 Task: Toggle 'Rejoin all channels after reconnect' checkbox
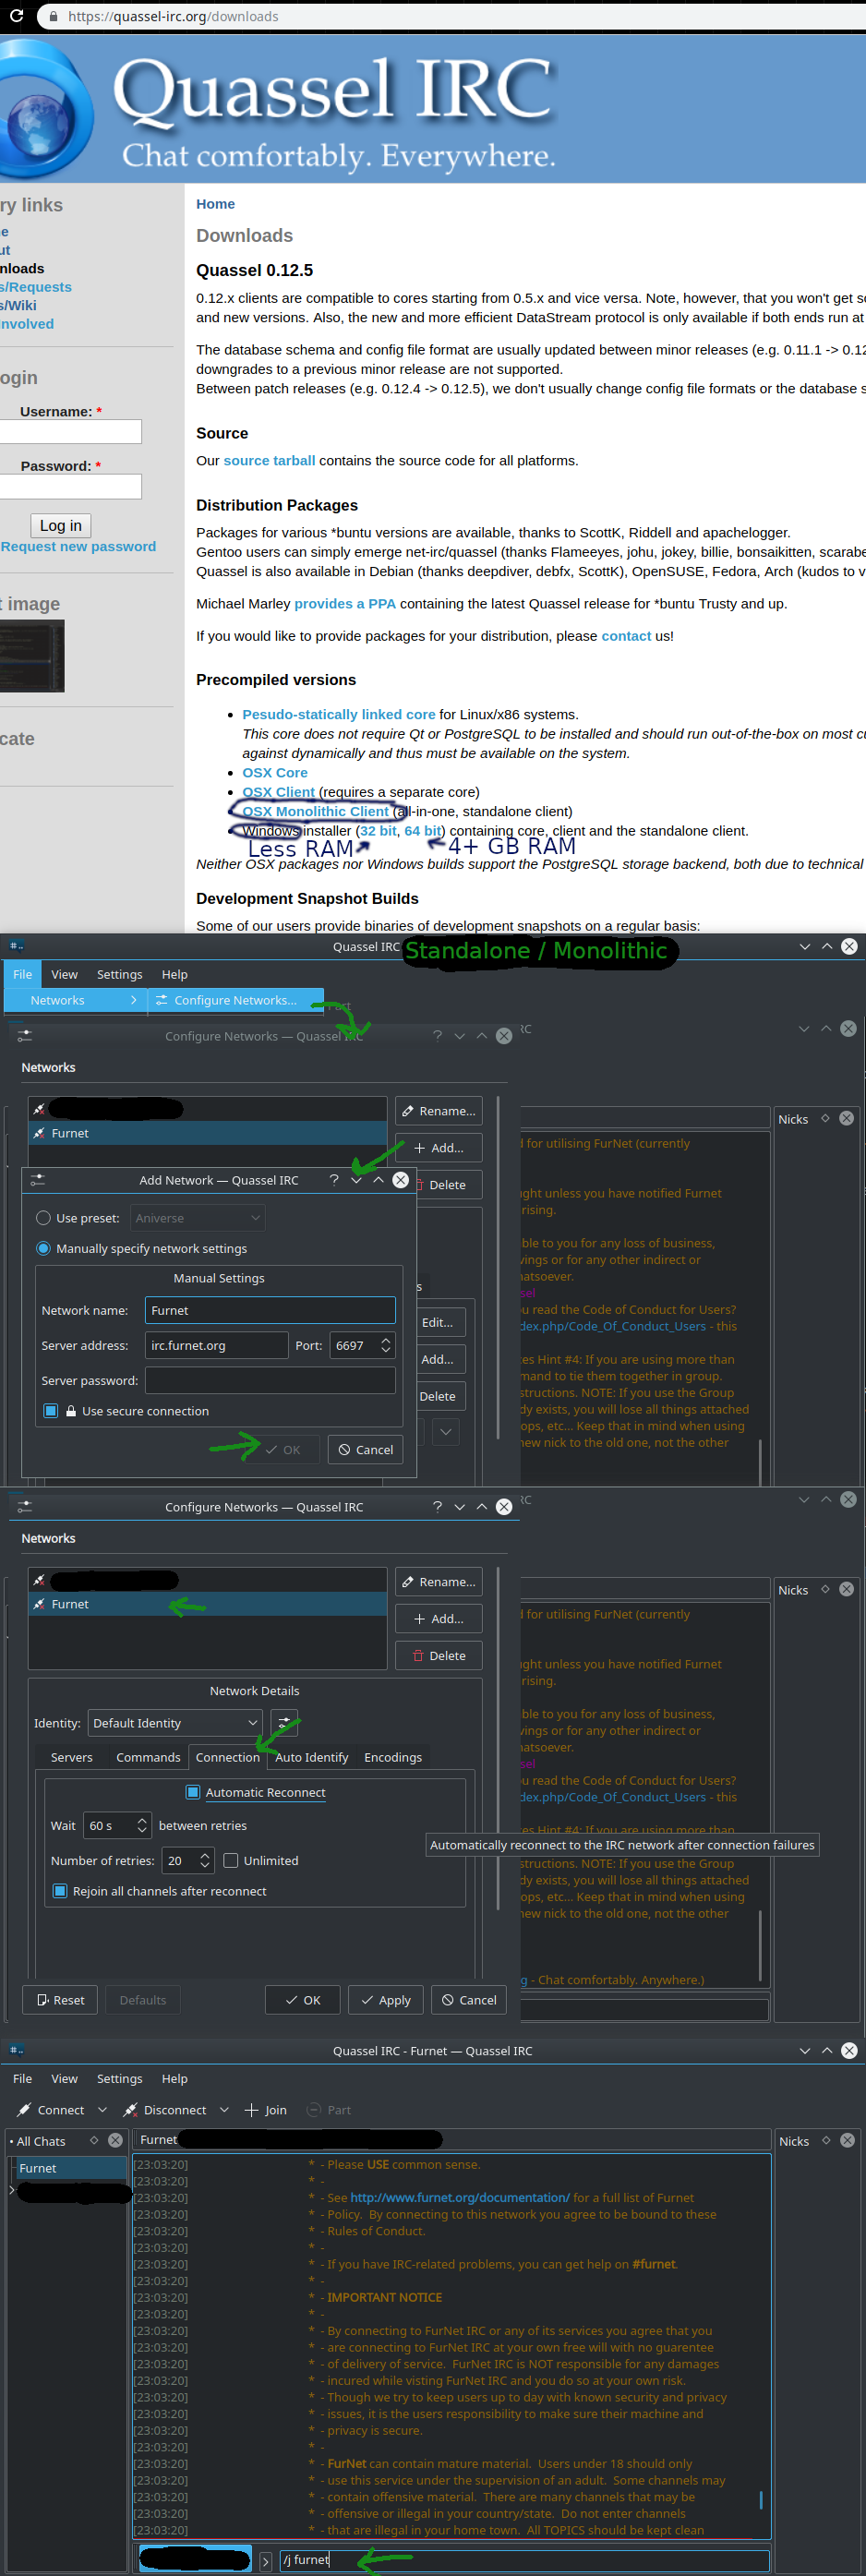pyautogui.click(x=60, y=1891)
